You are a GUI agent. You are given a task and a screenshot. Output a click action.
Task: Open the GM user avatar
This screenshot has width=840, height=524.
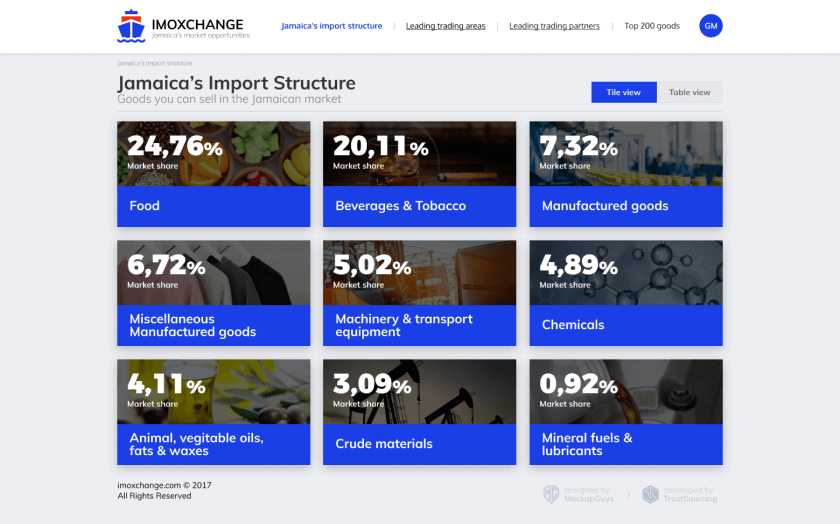click(710, 26)
